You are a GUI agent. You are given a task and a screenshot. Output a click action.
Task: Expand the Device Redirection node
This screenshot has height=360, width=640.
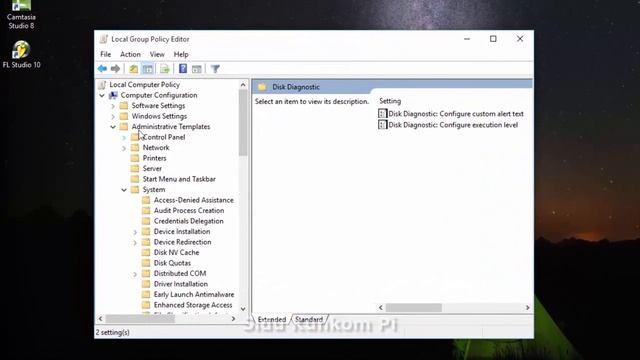[135, 242]
